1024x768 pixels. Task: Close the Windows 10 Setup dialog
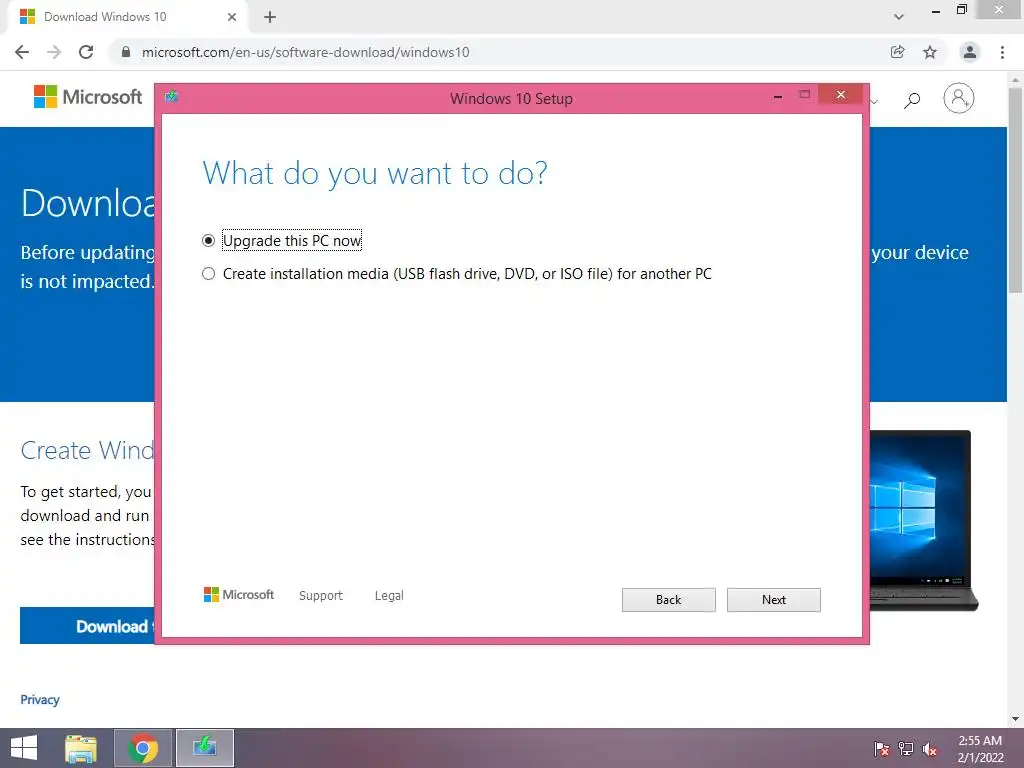(841, 95)
